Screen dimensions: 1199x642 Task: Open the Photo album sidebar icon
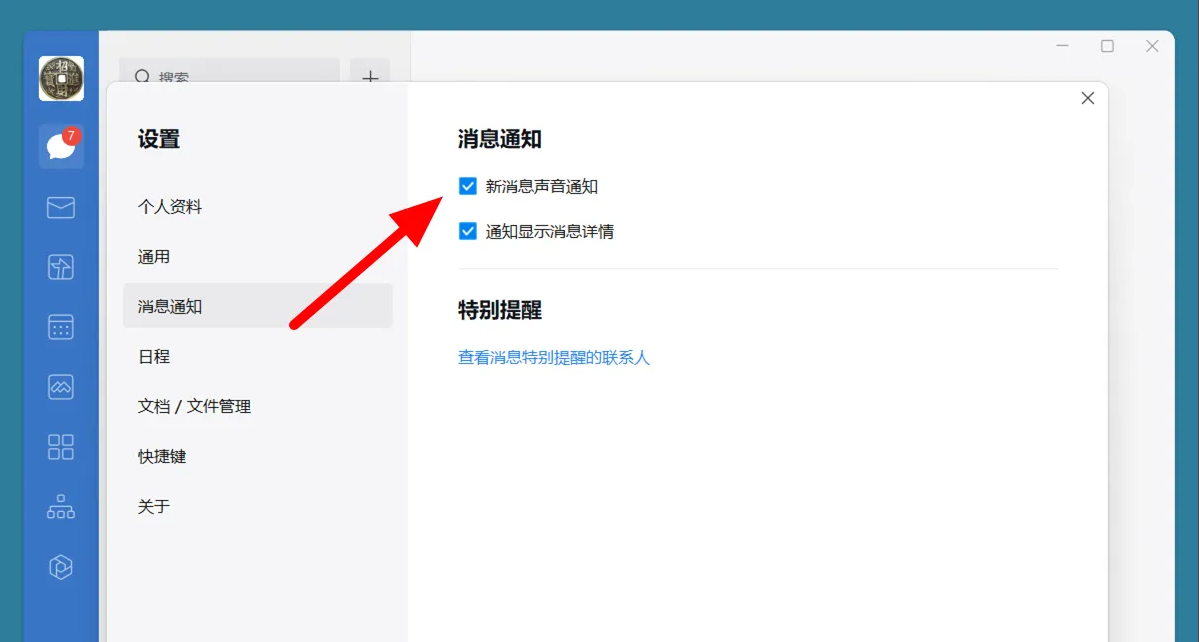pyautogui.click(x=60, y=387)
